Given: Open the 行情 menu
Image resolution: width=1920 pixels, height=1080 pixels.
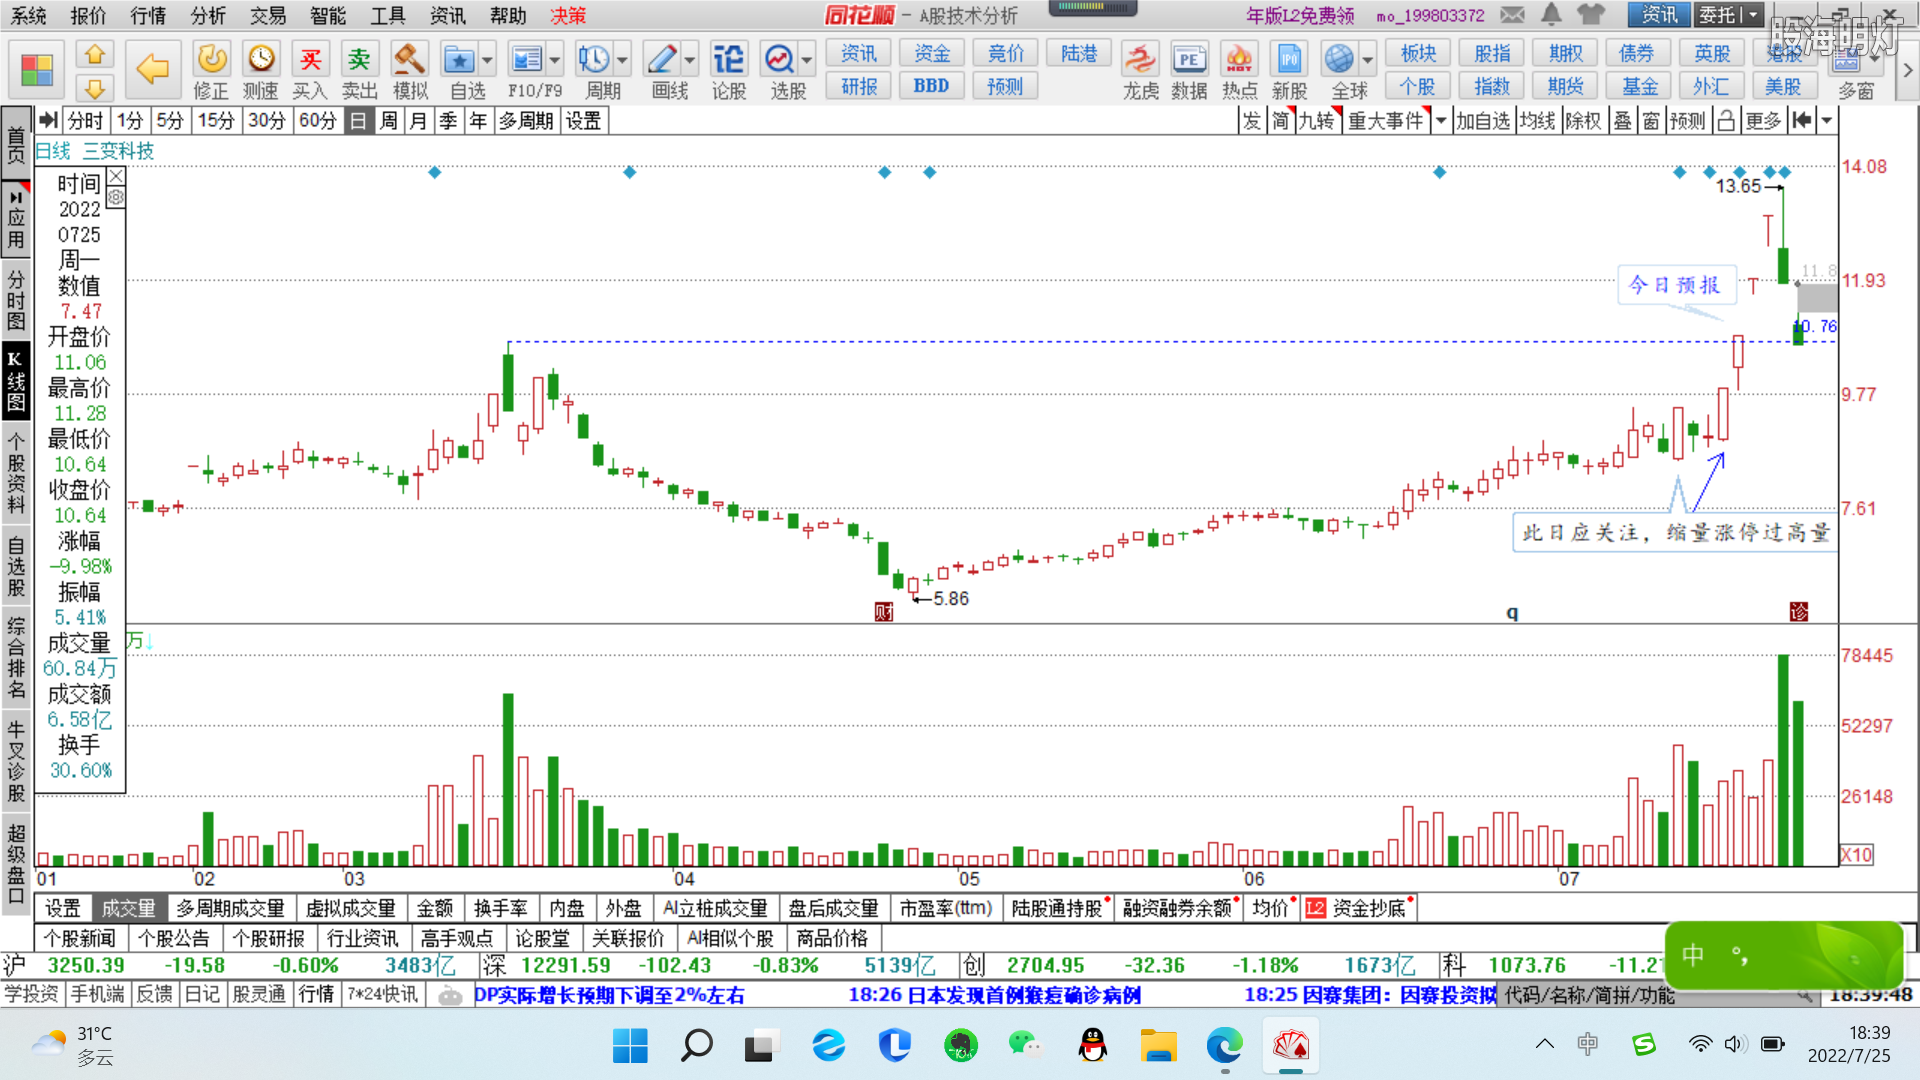Looking at the screenshot, I should pyautogui.click(x=148, y=15).
